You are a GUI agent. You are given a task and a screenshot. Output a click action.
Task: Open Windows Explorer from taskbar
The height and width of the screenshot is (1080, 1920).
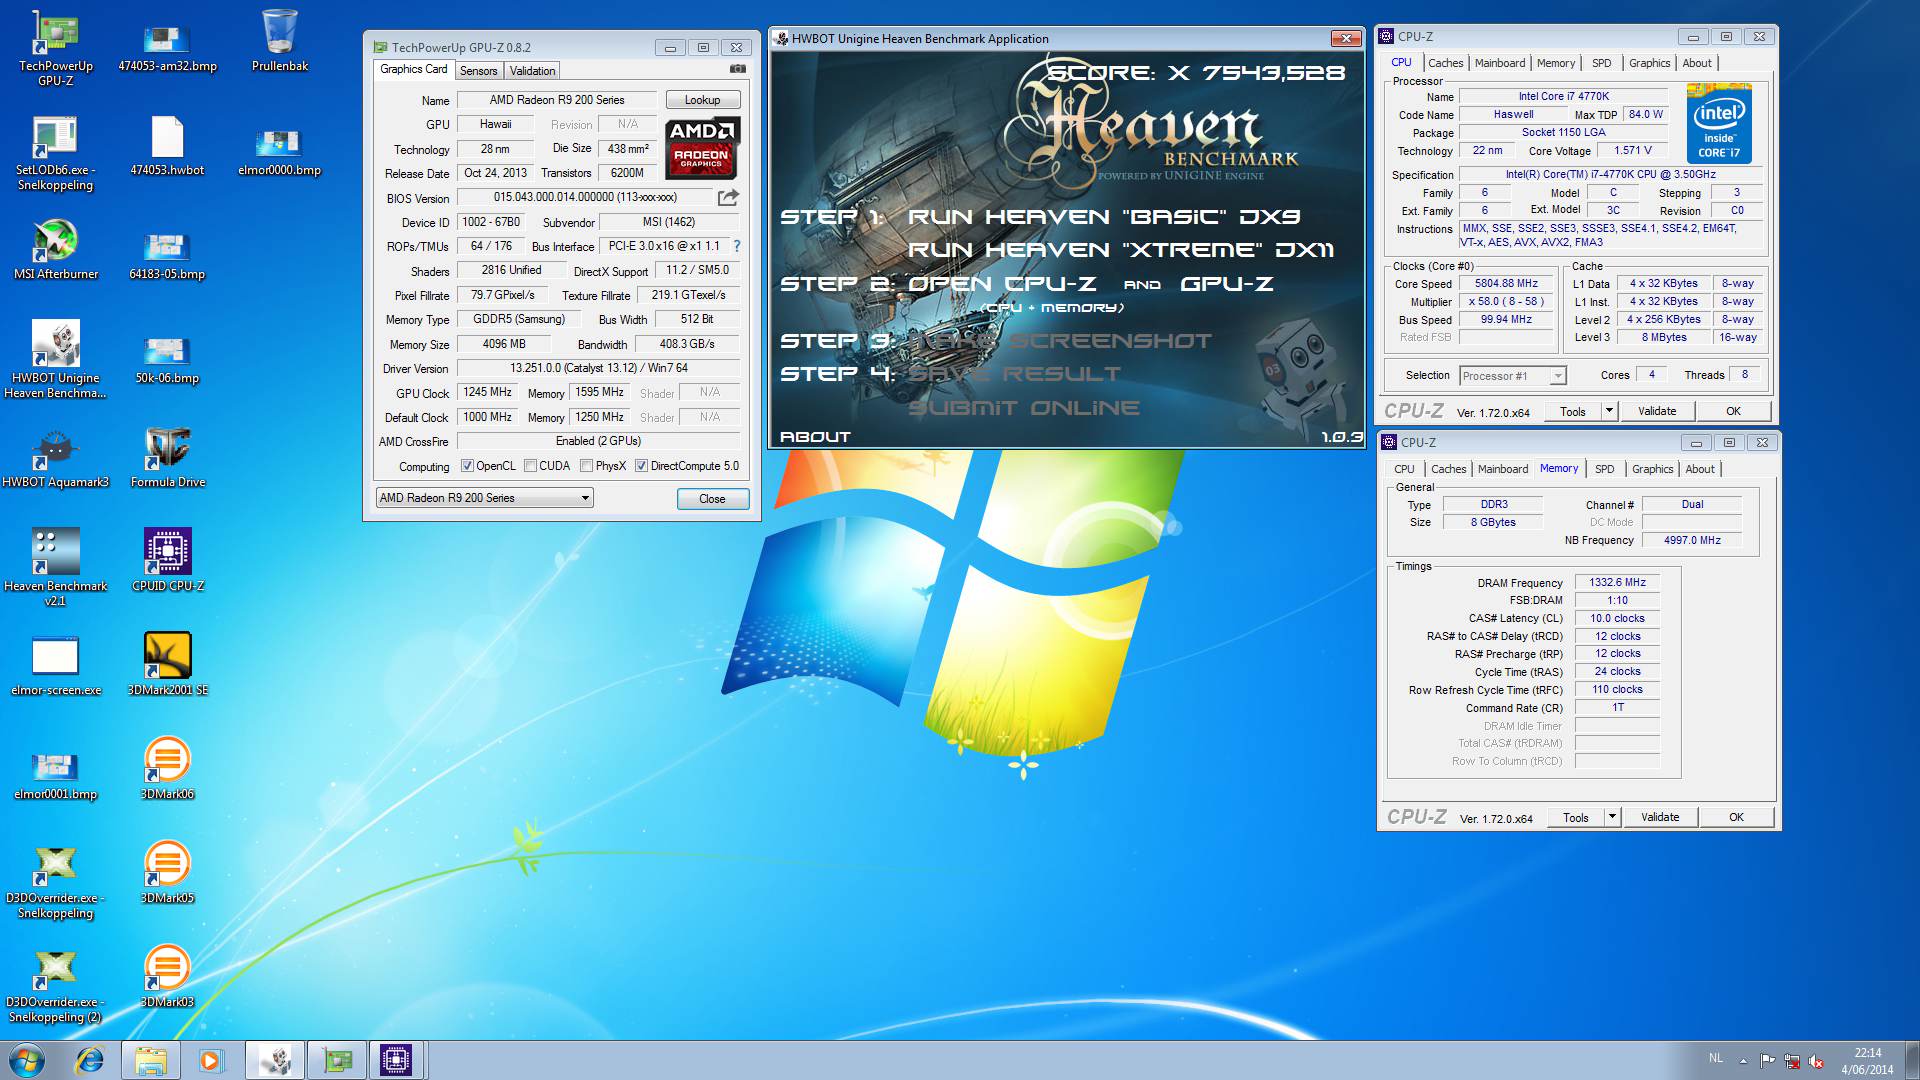point(150,1060)
